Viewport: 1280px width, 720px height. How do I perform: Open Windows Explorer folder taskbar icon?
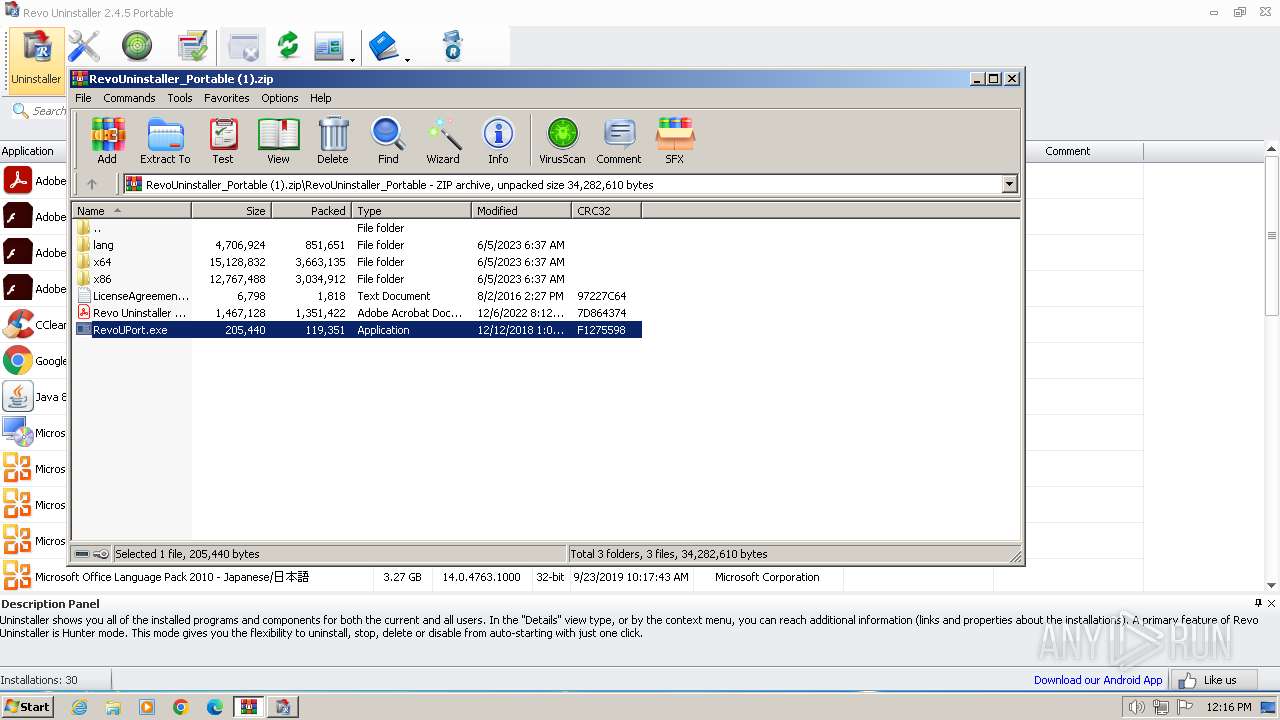click(x=113, y=707)
